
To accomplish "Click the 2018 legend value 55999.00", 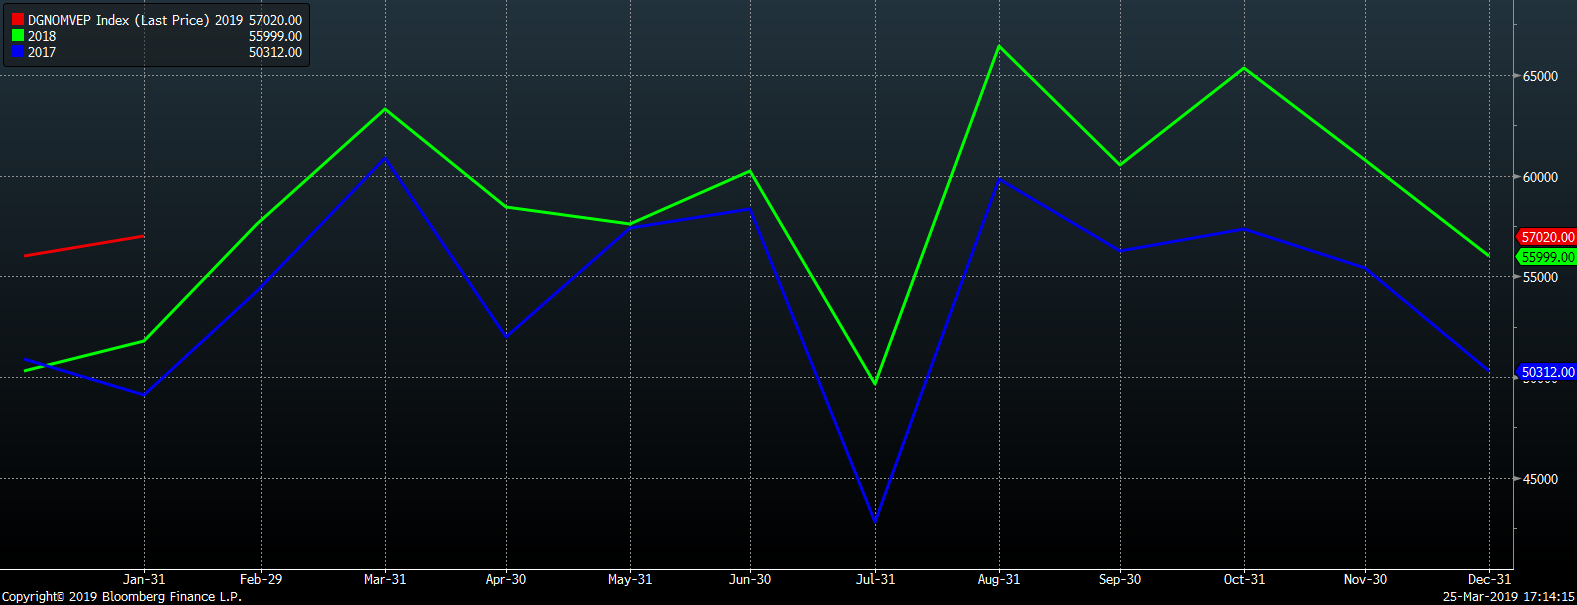I will (275, 36).
